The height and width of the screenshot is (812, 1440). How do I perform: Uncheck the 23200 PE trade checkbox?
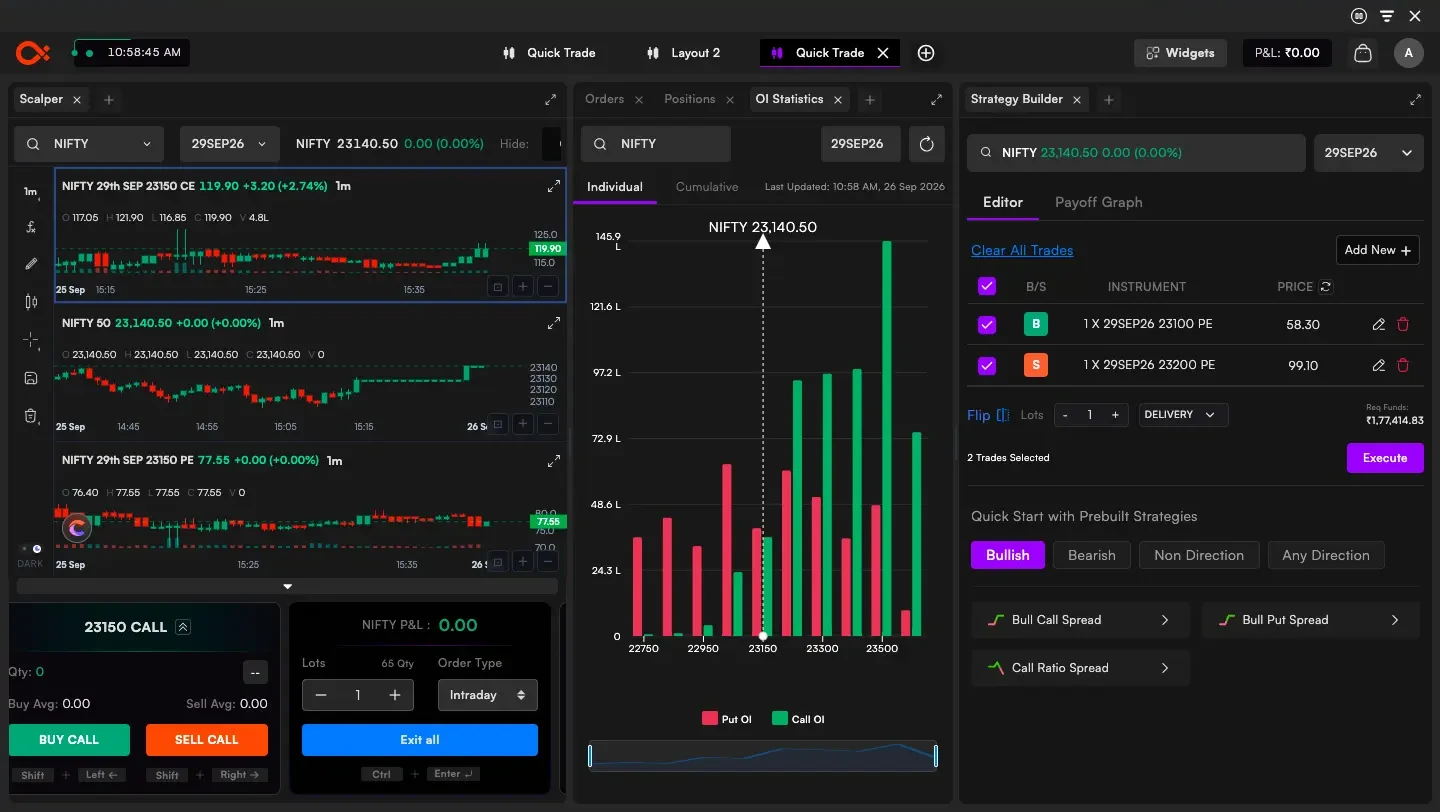coord(987,365)
